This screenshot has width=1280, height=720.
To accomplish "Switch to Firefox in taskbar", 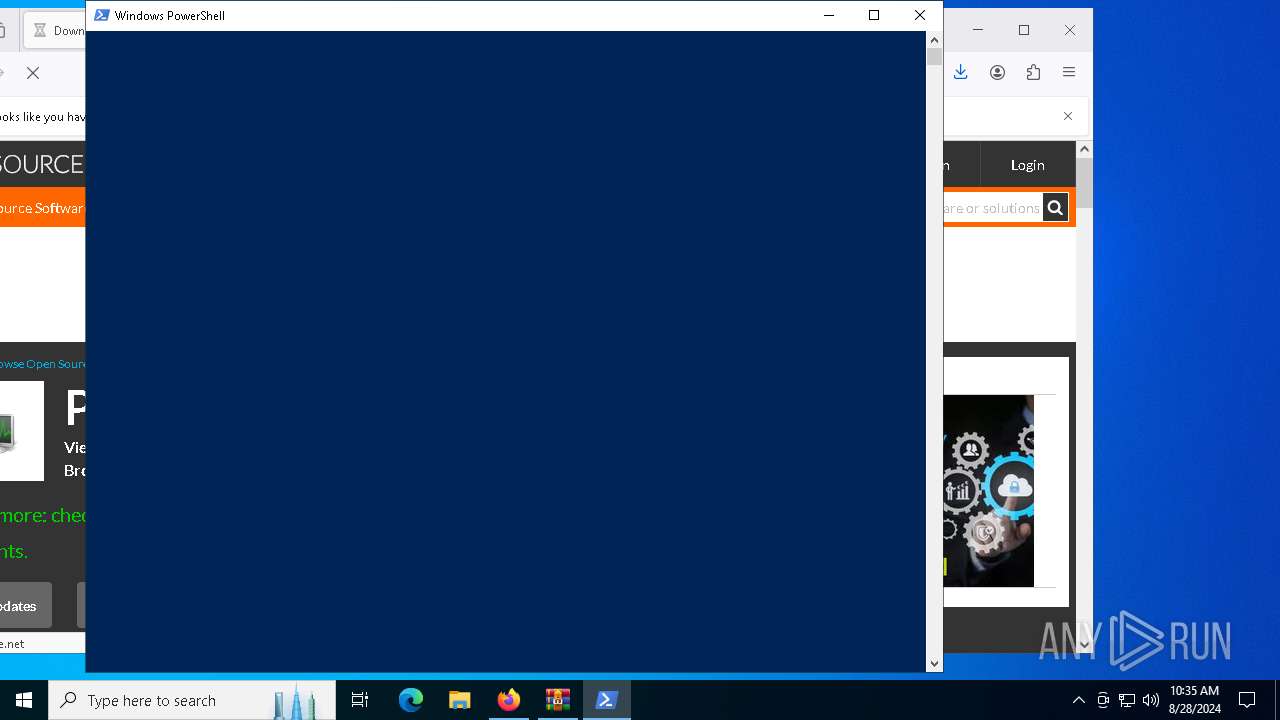I will 509,700.
